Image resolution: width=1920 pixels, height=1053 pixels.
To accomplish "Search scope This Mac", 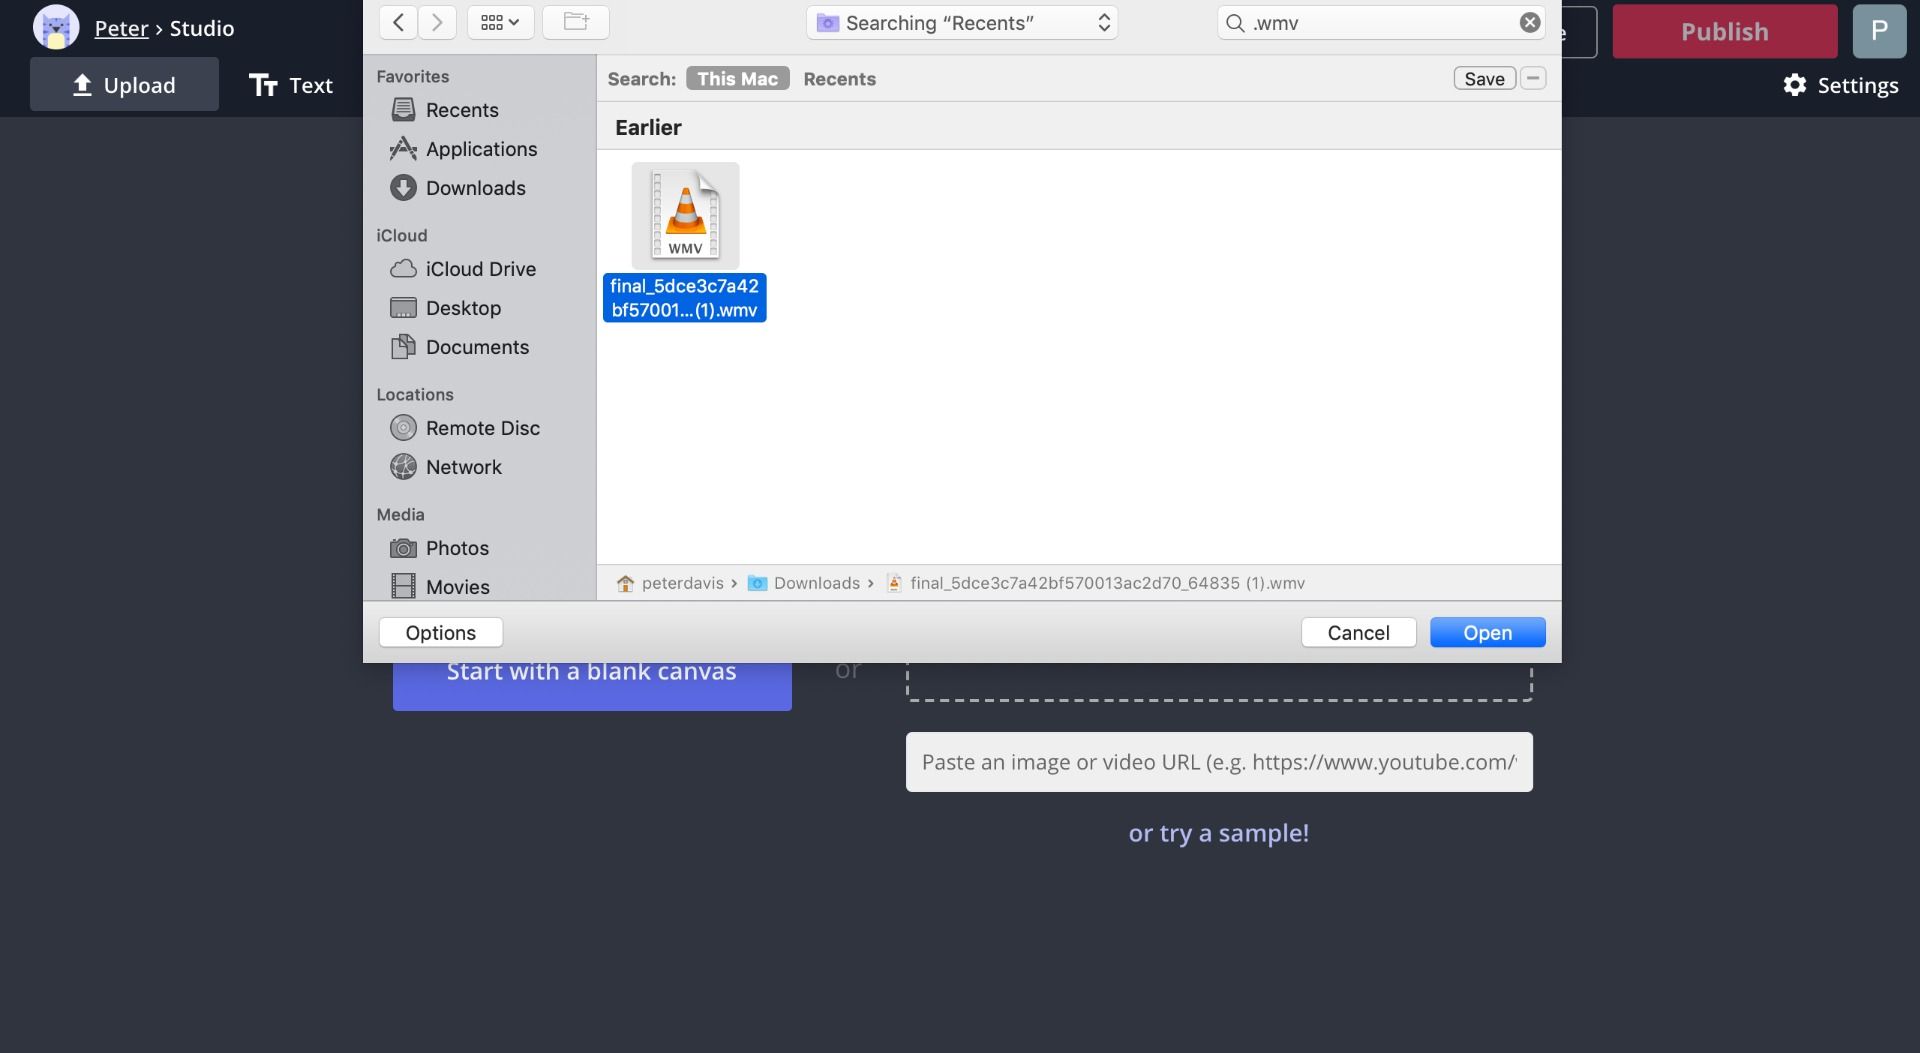I will tap(738, 79).
